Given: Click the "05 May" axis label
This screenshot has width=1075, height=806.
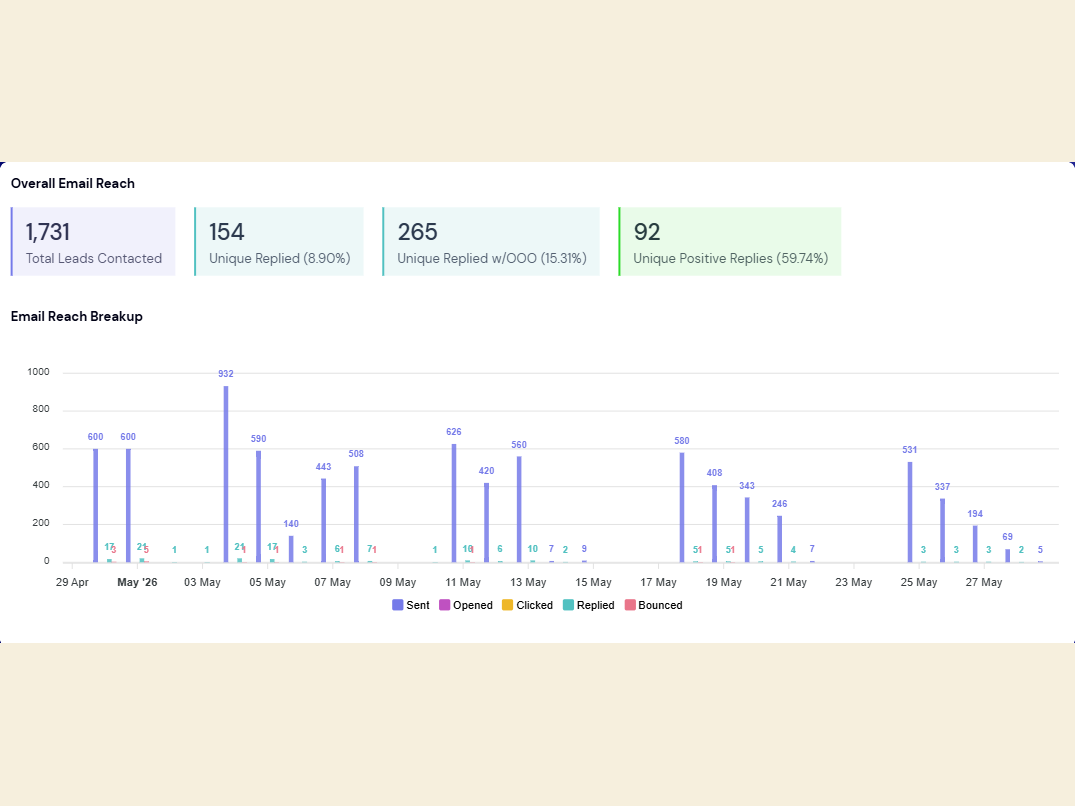Looking at the screenshot, I should 267,583.
